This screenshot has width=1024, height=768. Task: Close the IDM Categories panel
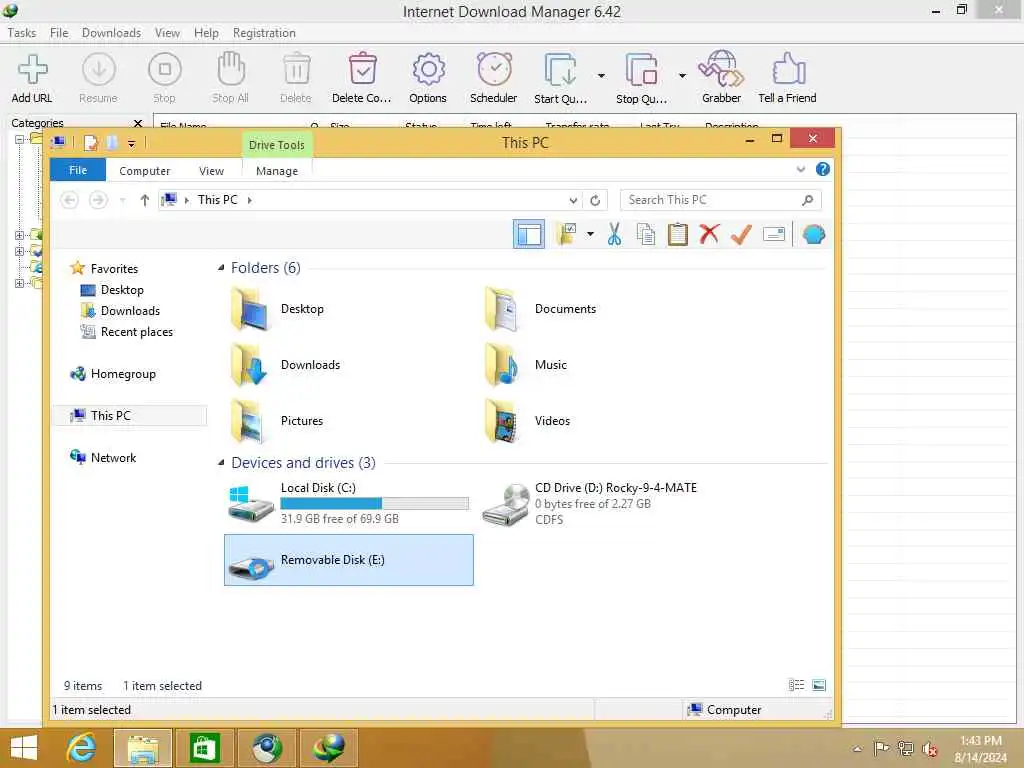tap(138, 123)
